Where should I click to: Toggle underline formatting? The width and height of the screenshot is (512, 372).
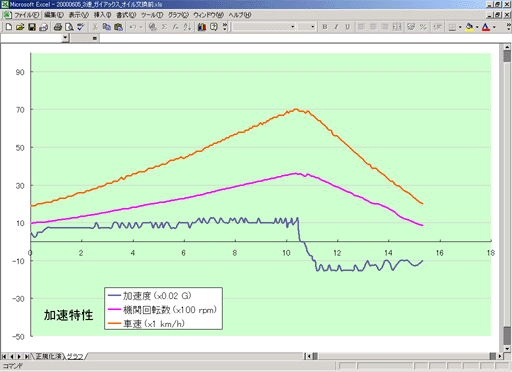(x=348, y=27)
